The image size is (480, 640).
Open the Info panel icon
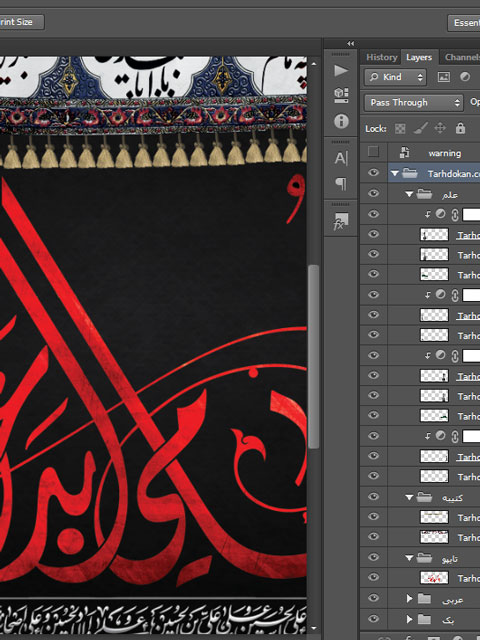point(341,121)
